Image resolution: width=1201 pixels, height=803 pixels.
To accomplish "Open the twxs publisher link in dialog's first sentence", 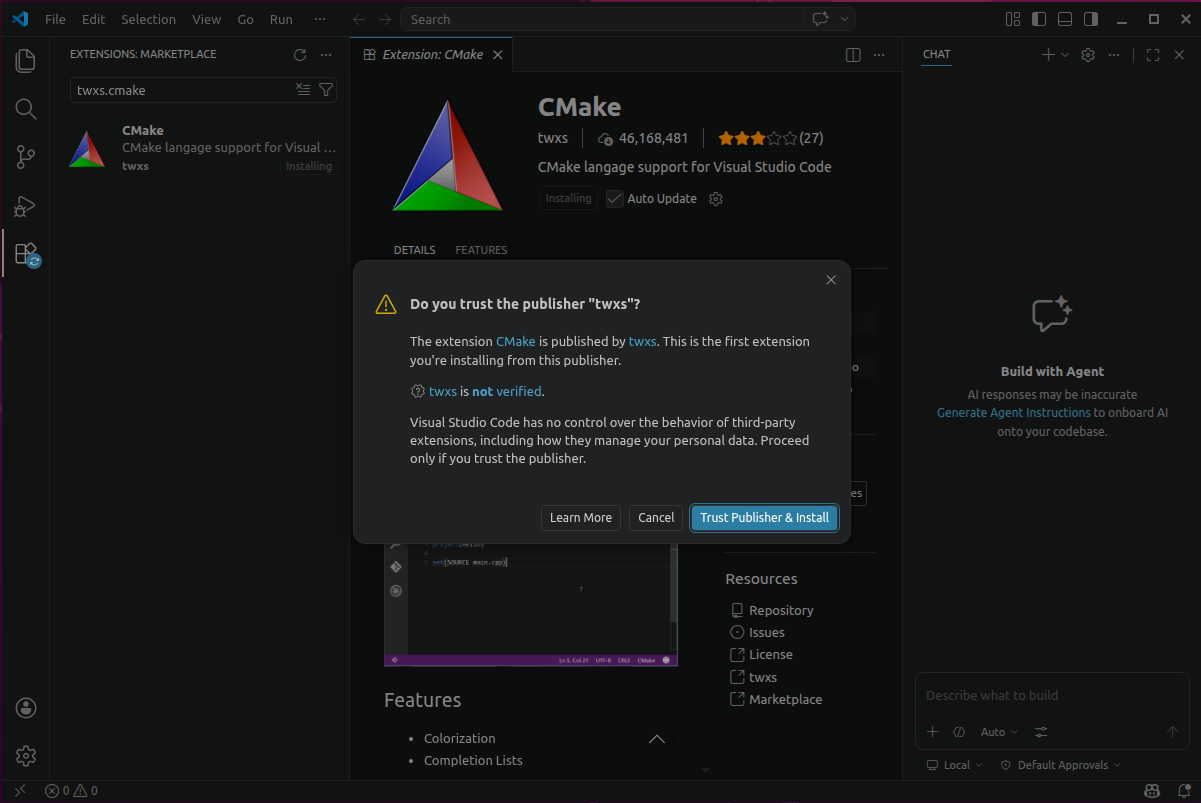I will (642, 341).
